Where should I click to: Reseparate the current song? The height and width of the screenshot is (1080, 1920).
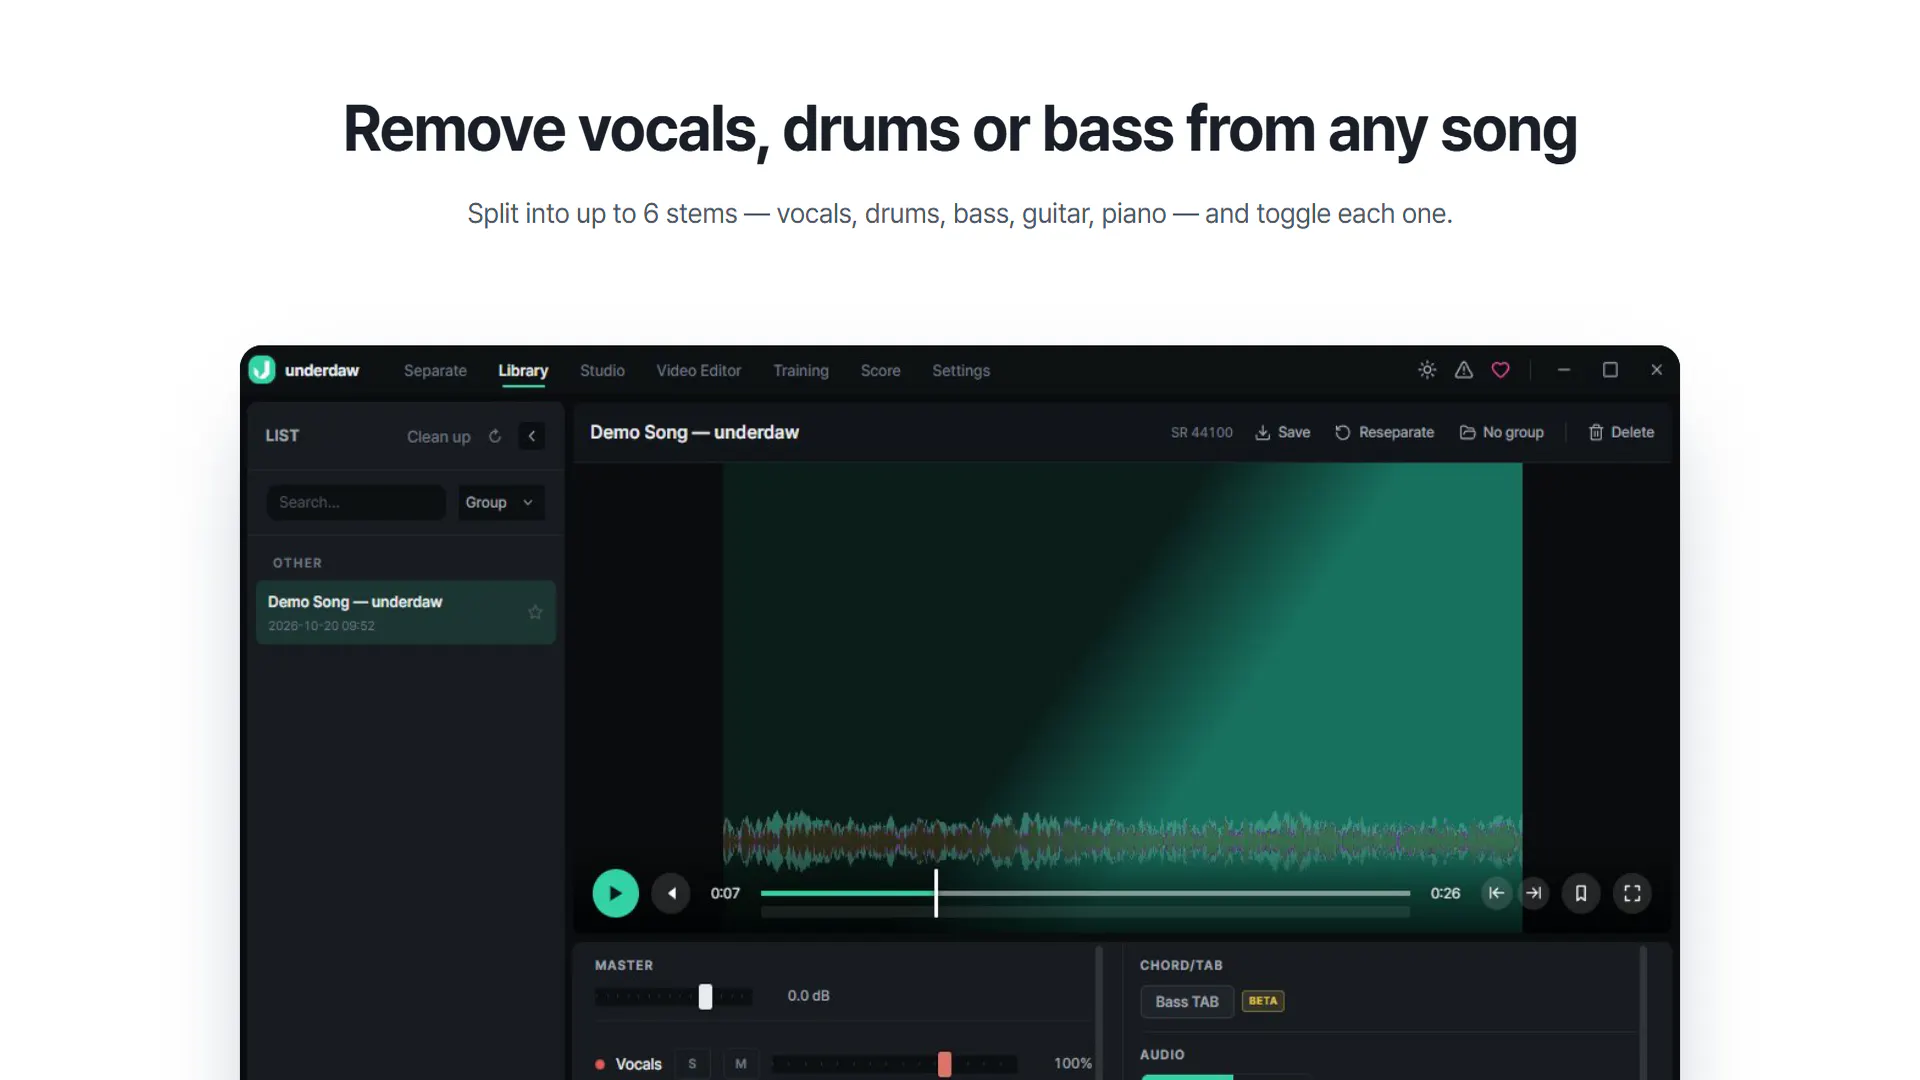pyautogui.click(x=1385, y=432)
